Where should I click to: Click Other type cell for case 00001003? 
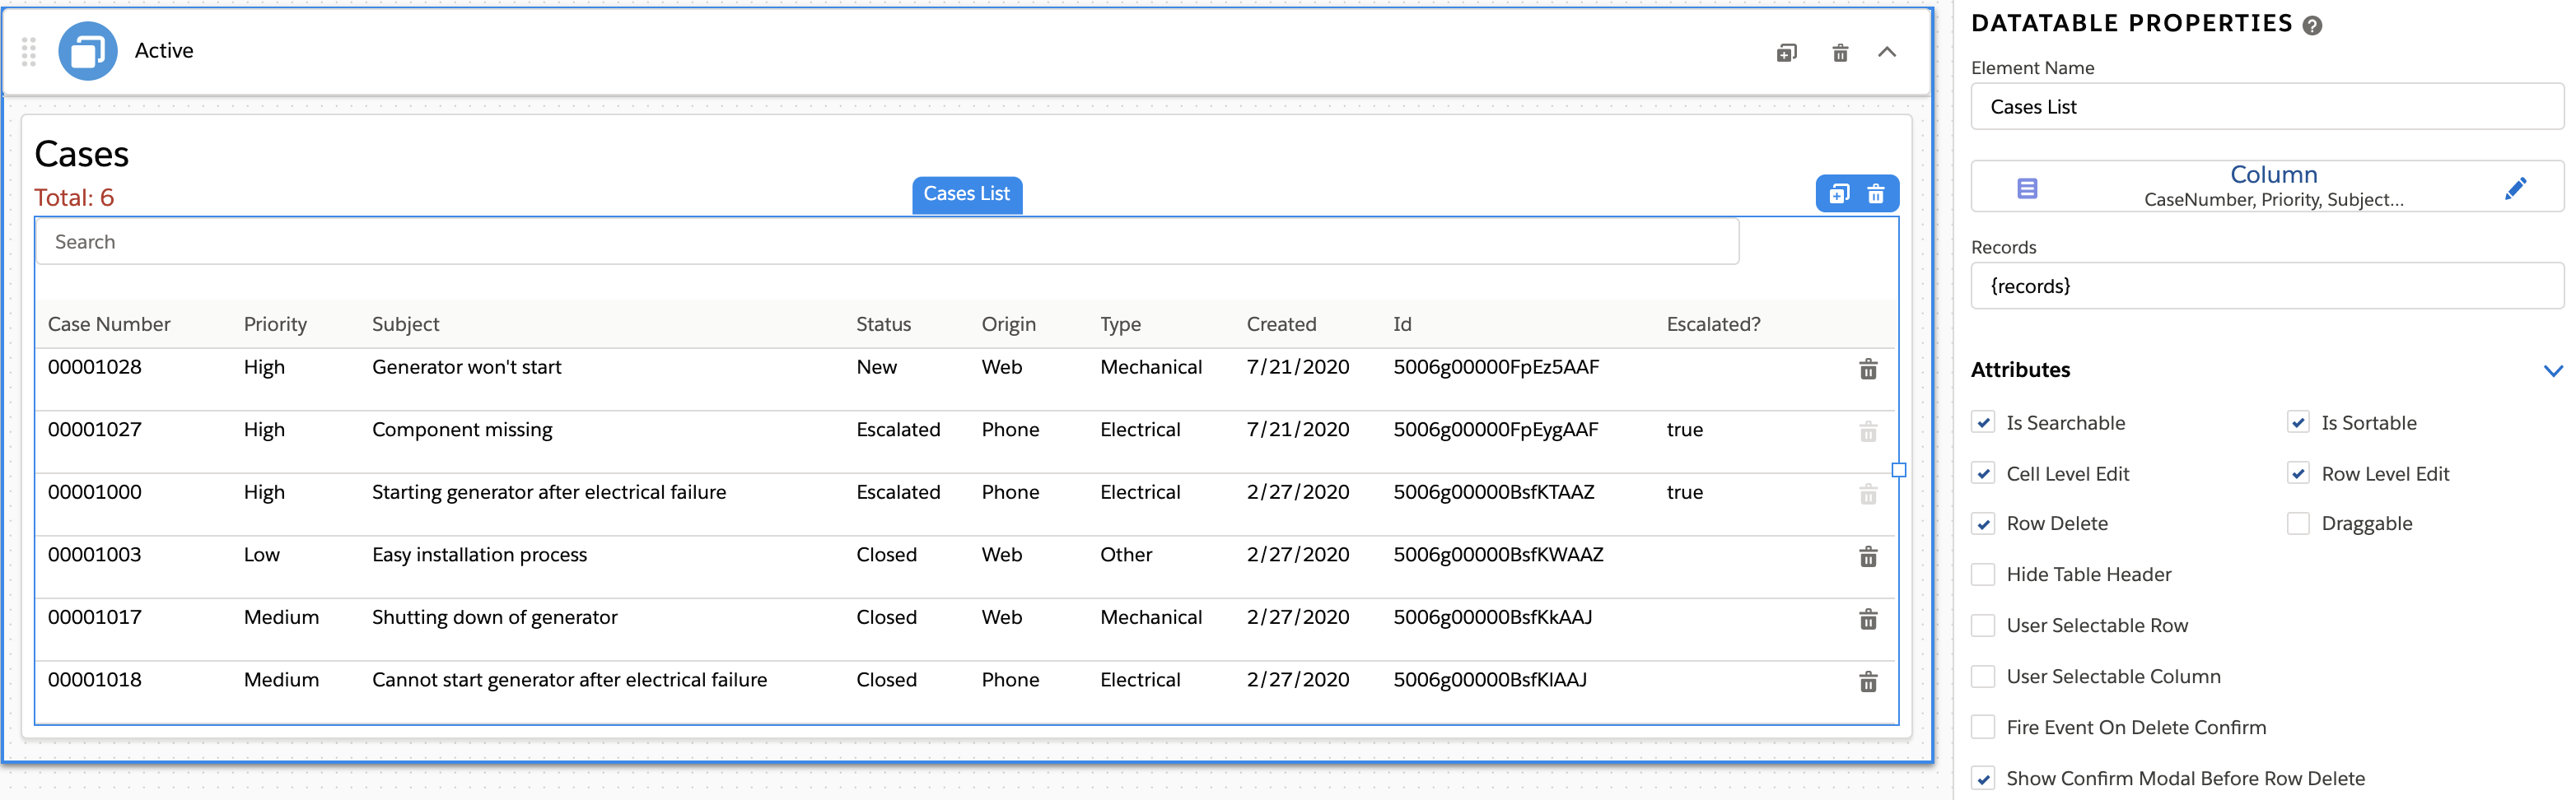[x=1126, y=555]
